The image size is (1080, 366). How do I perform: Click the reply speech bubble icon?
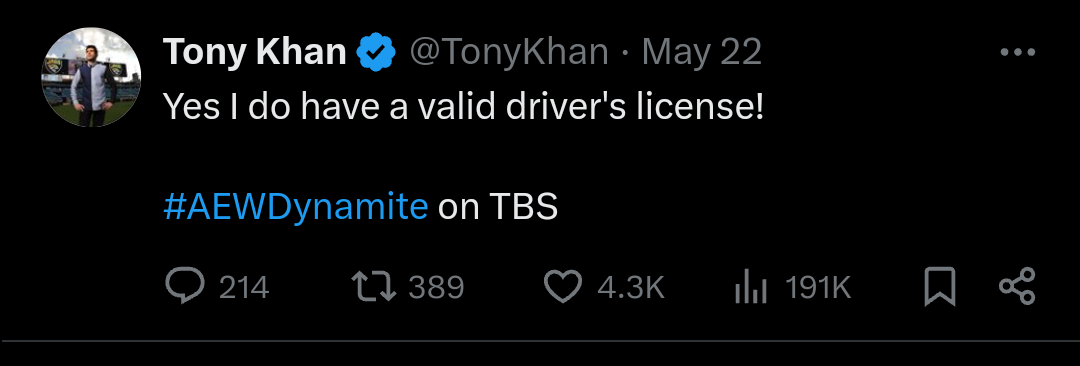[x=185, y=286]
